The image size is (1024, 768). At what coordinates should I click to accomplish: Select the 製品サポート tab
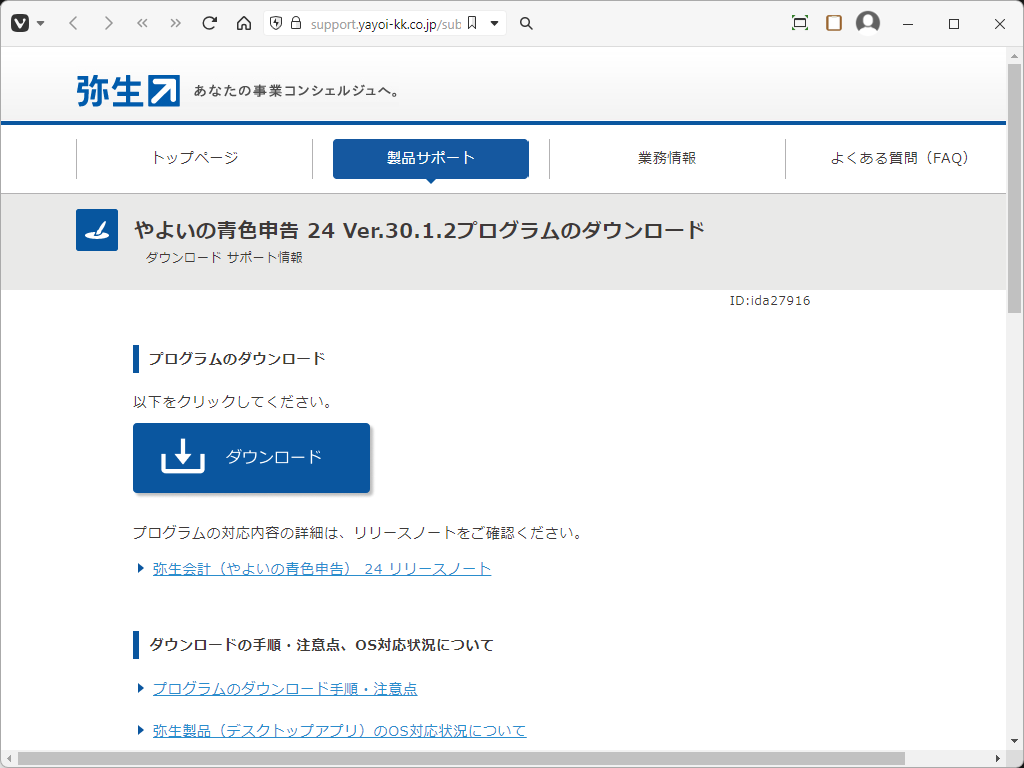tap(430, 158)
